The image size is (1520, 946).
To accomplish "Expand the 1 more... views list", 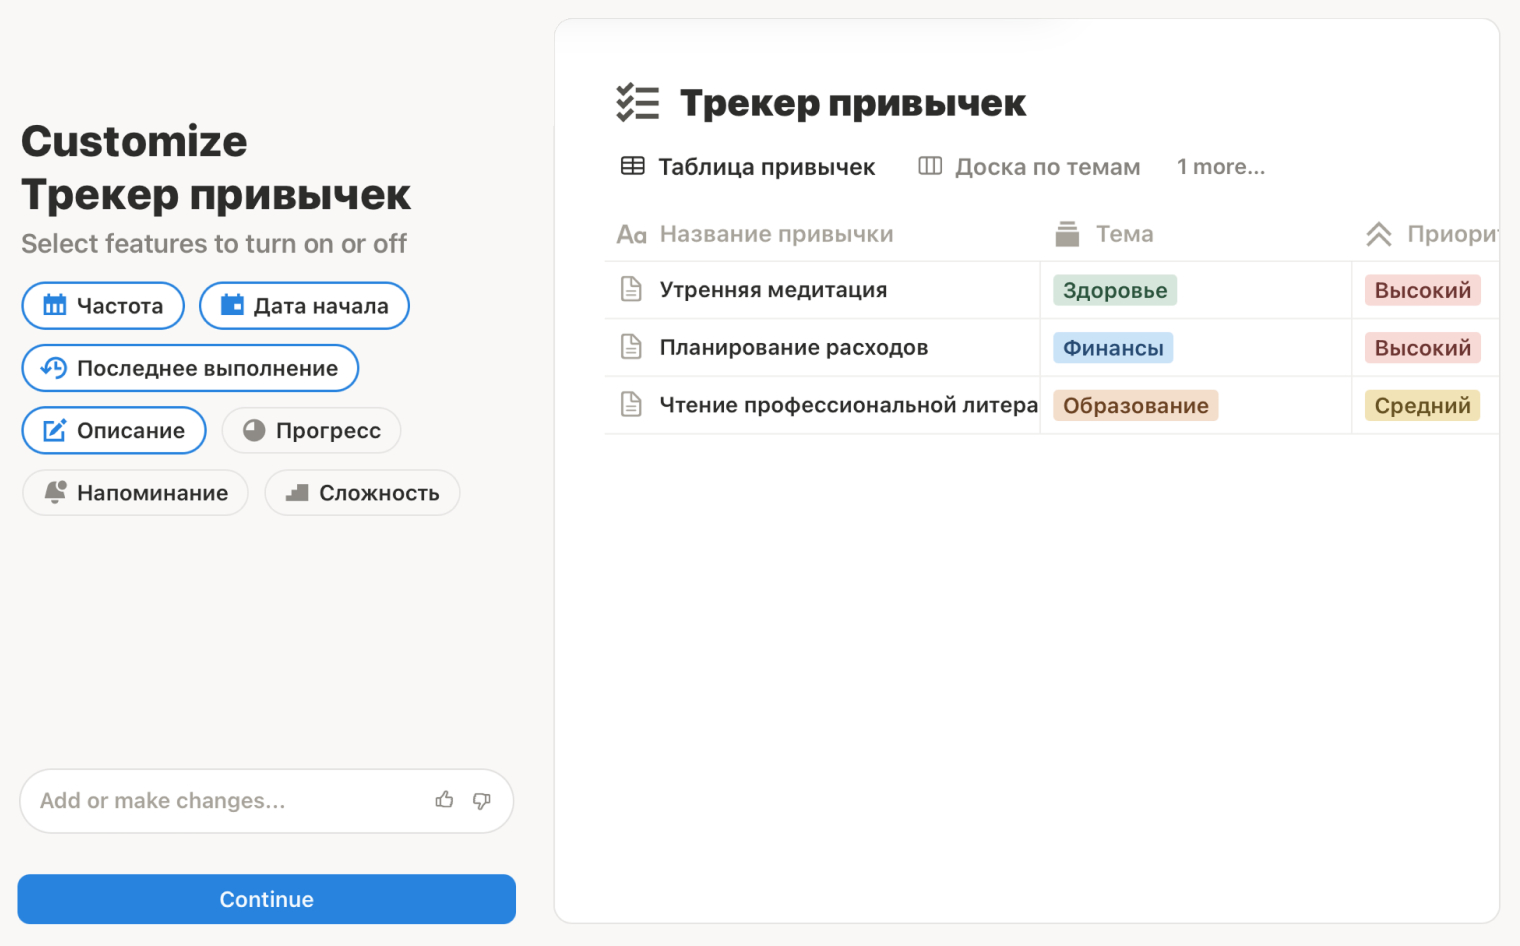I will pos(1221,166).
